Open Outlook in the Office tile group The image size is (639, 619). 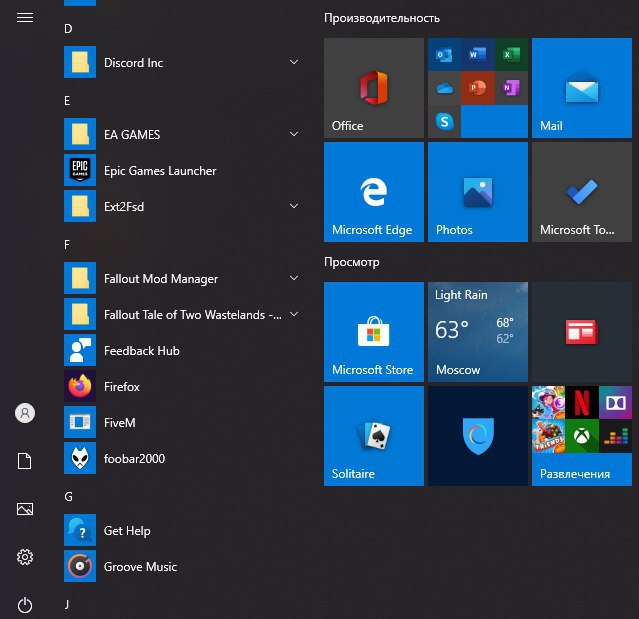444,55
